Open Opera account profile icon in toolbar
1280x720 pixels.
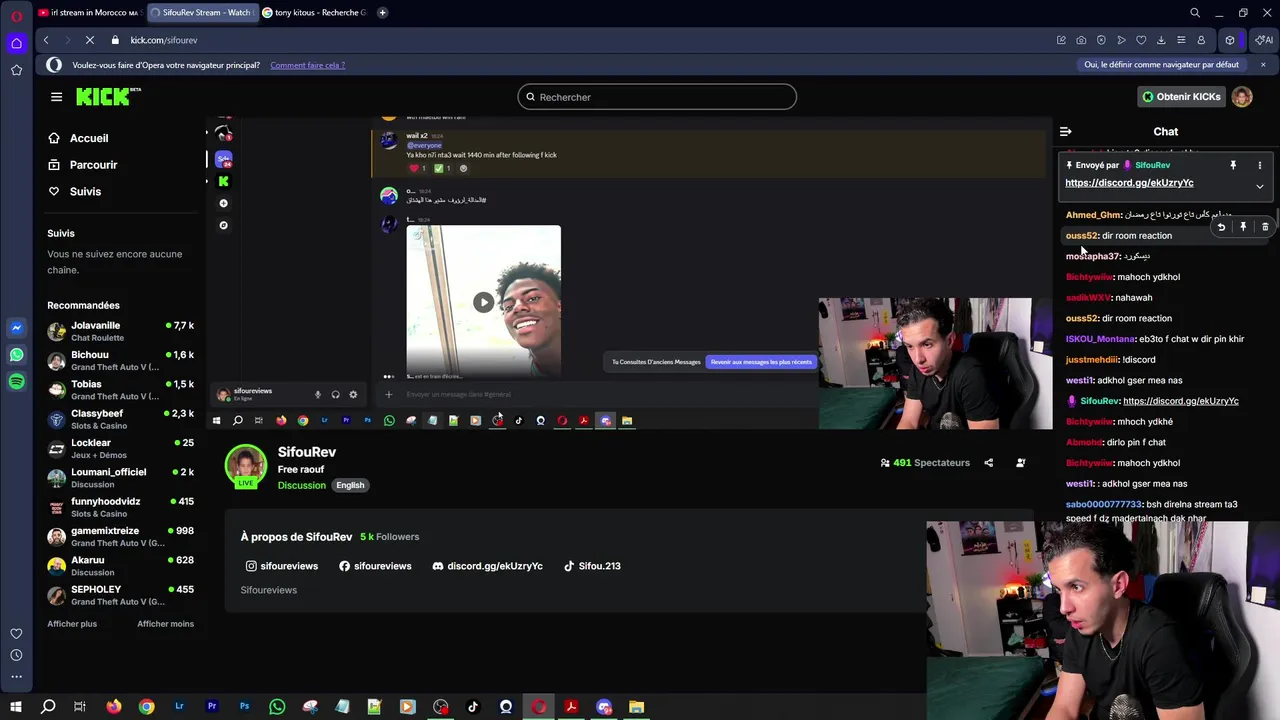click(x=1201, y=40)
